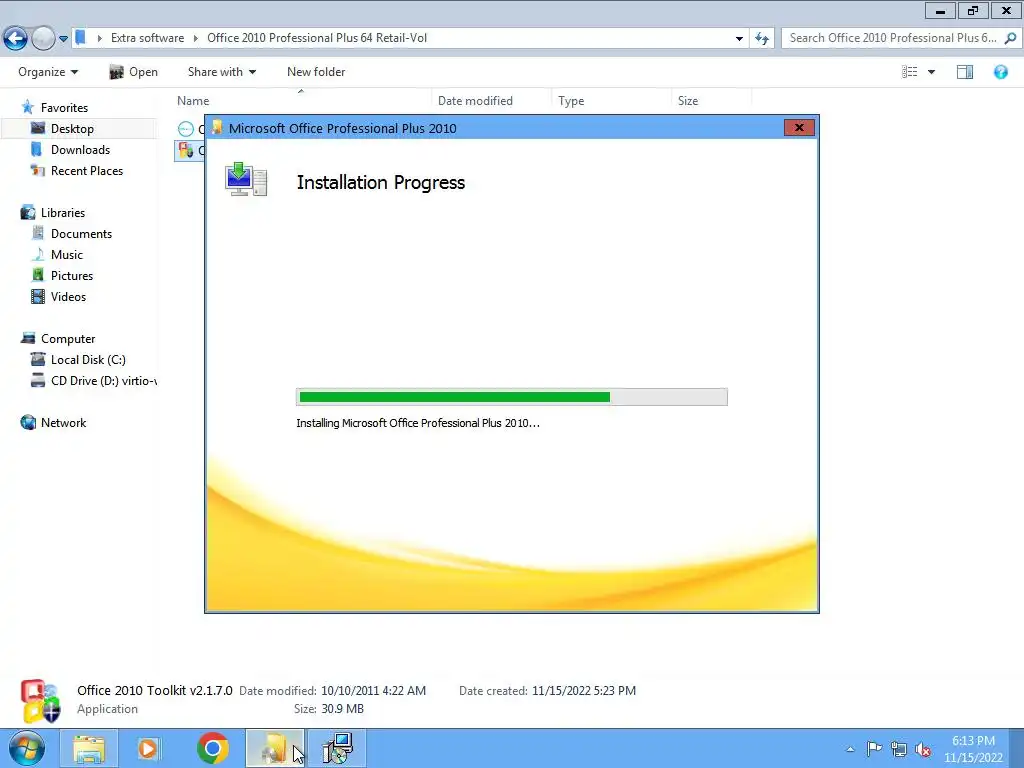
Task: Sort files by the Type column
Action: pyautogui.click(x=571, y=101)
